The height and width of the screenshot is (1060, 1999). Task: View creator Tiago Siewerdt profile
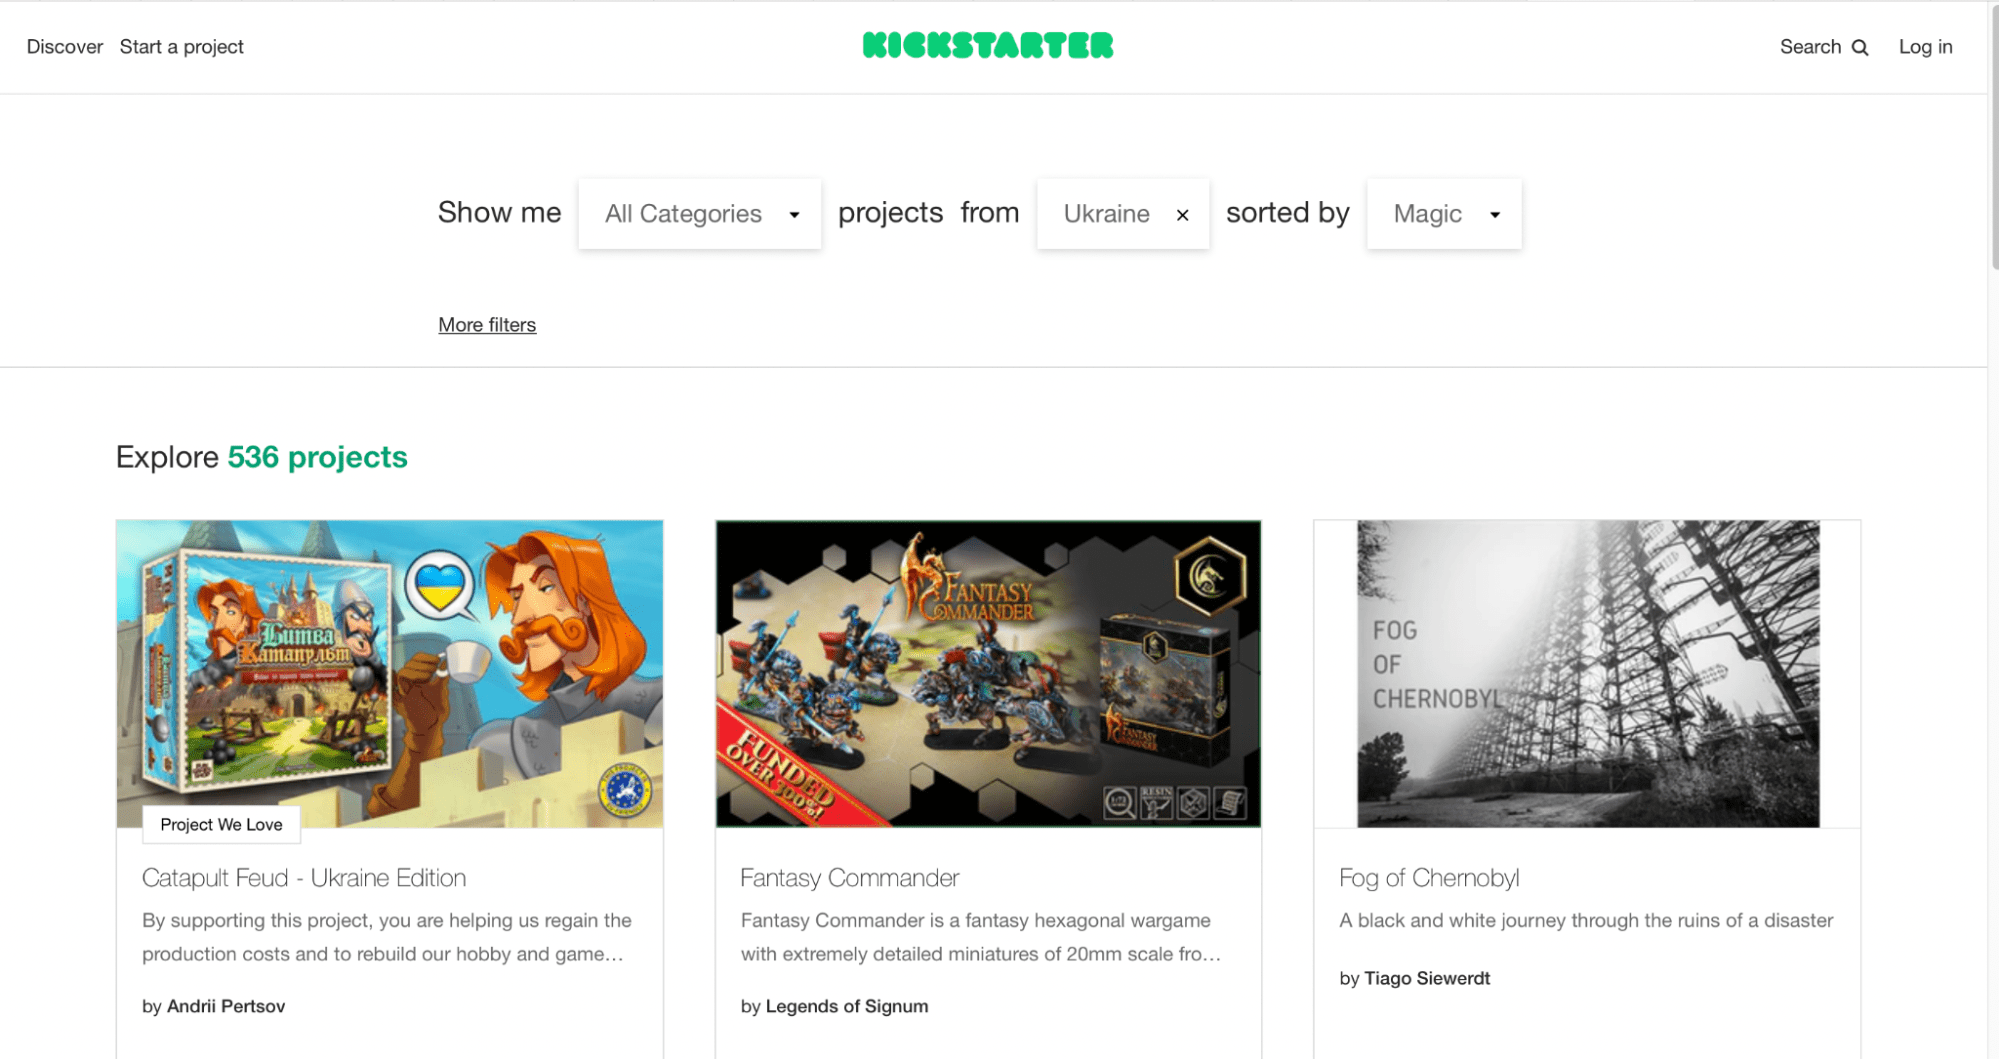pyautogui.click(x=1427, y=978)
